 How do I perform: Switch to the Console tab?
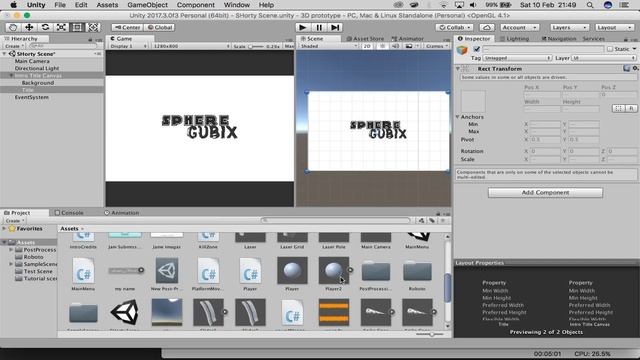[x=69, y=213]
